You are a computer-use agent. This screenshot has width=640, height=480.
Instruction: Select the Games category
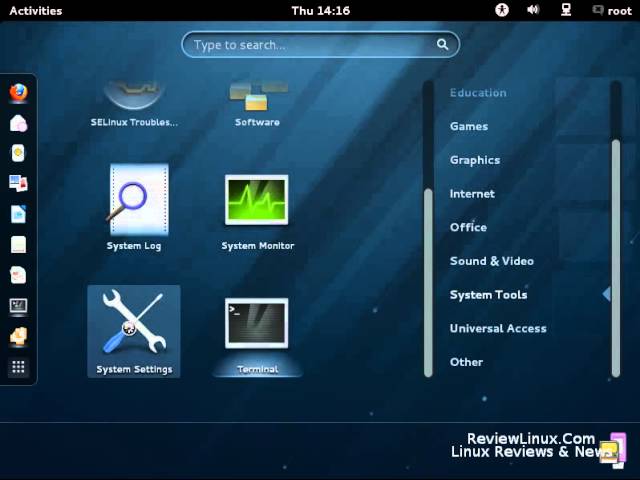(469, 126)
